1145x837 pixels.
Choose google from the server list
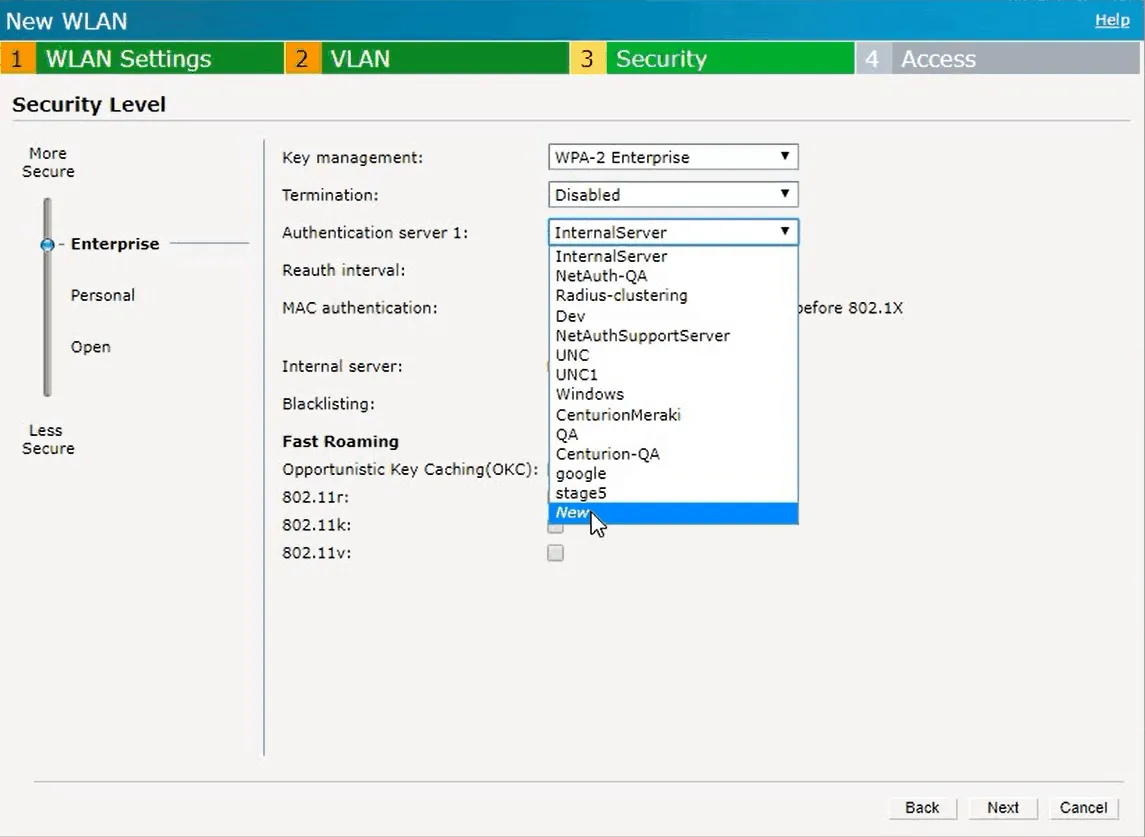pos(581,474)
